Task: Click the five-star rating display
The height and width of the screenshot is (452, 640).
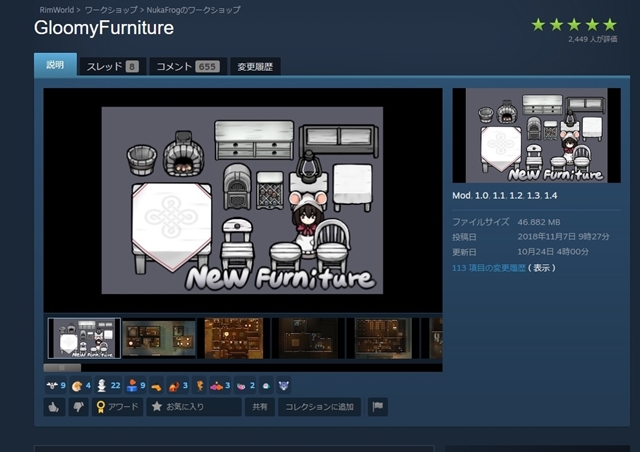Action: click(574, 25)
